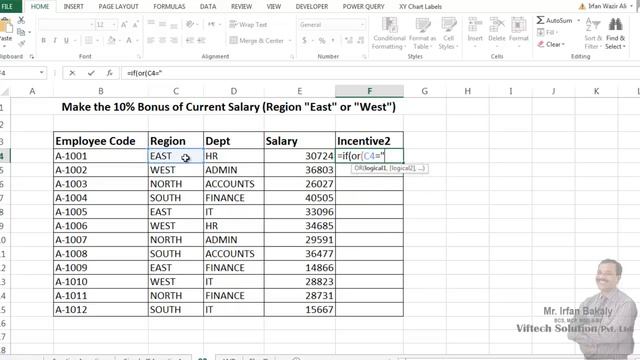Click the Cut scissors icon

pyautogui.click(x=21, y=20)
